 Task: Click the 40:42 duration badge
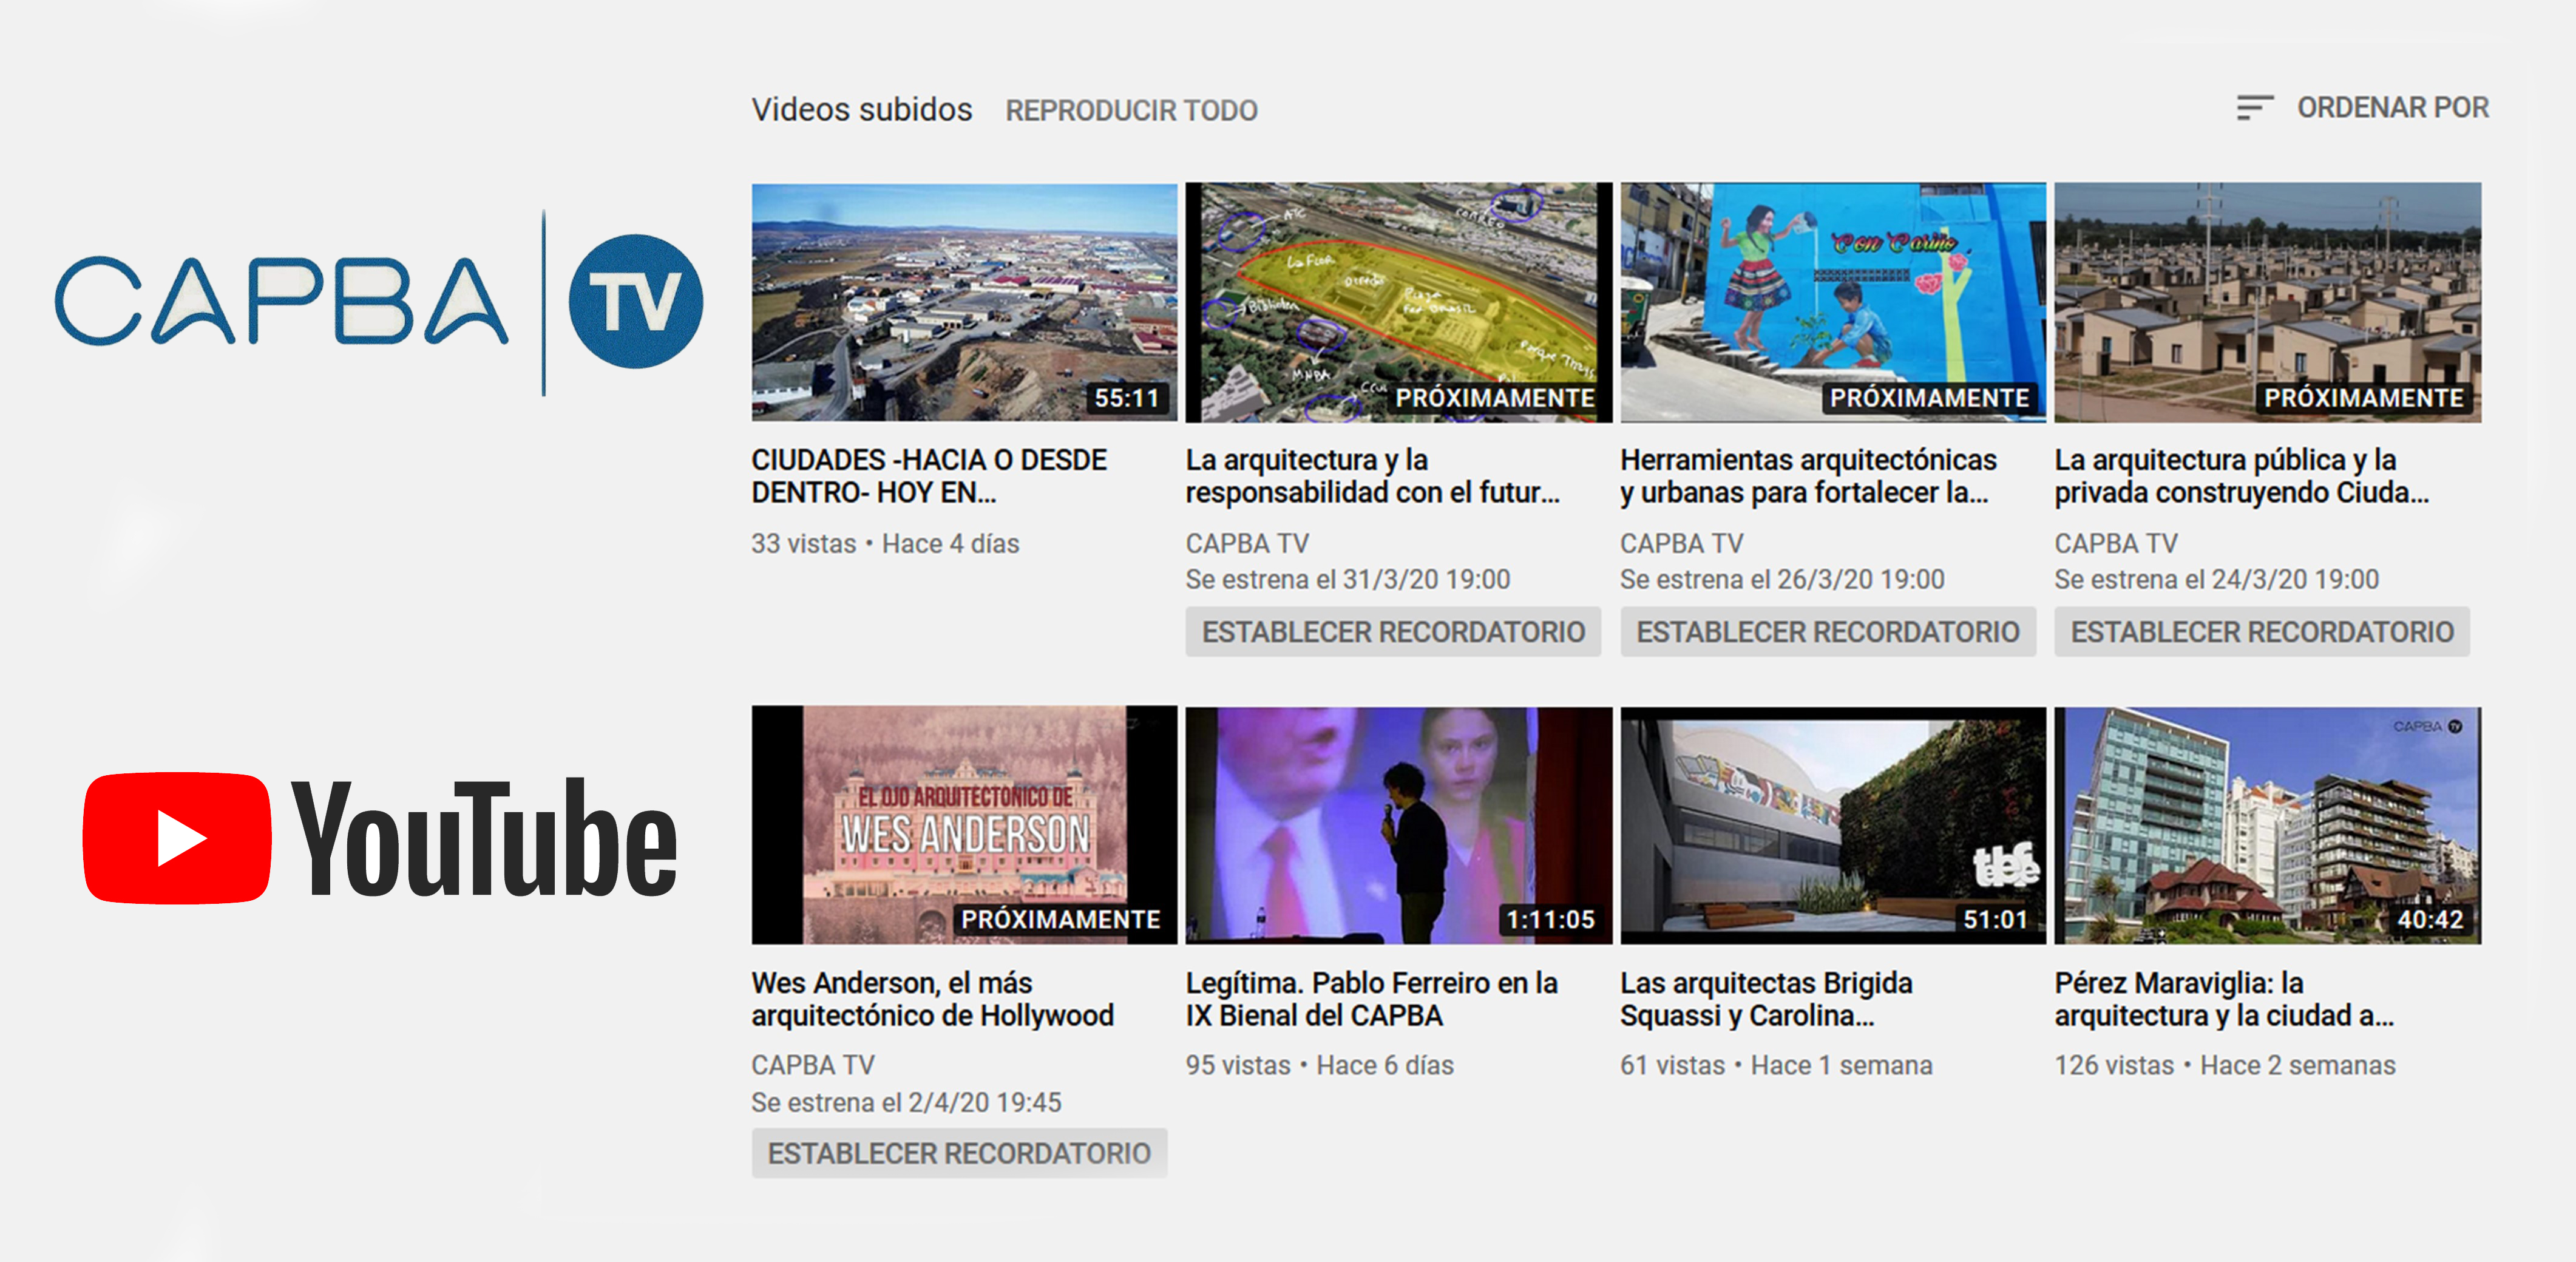click(x=2430, y=920)
